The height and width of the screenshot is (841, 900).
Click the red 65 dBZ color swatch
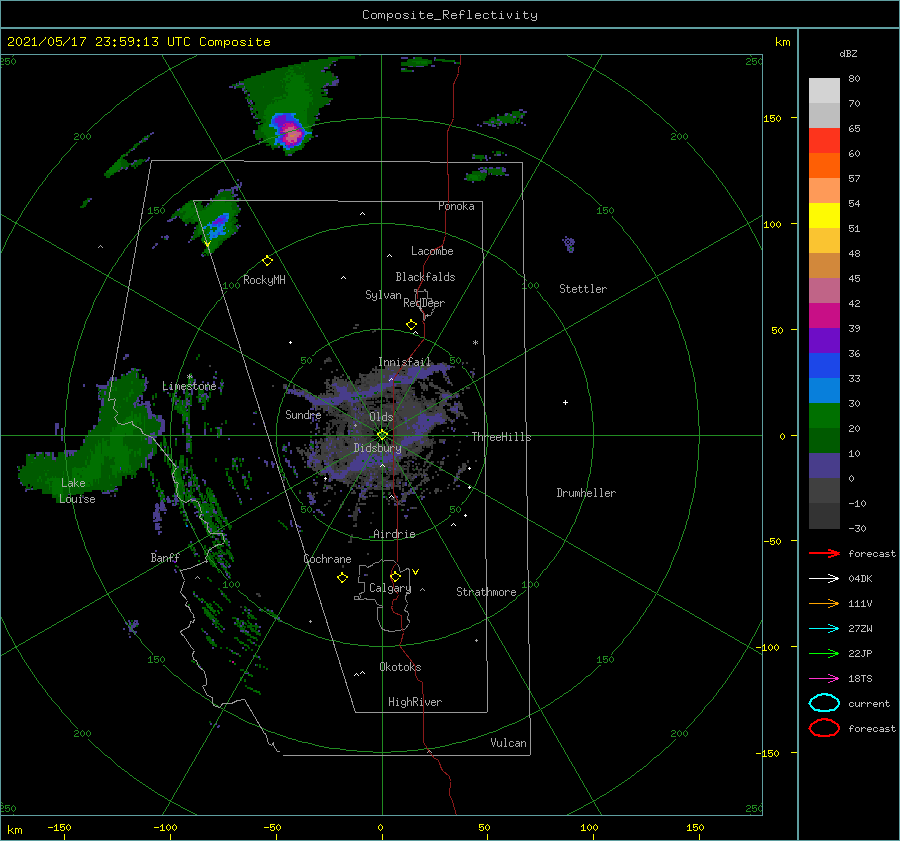[824, 141]
